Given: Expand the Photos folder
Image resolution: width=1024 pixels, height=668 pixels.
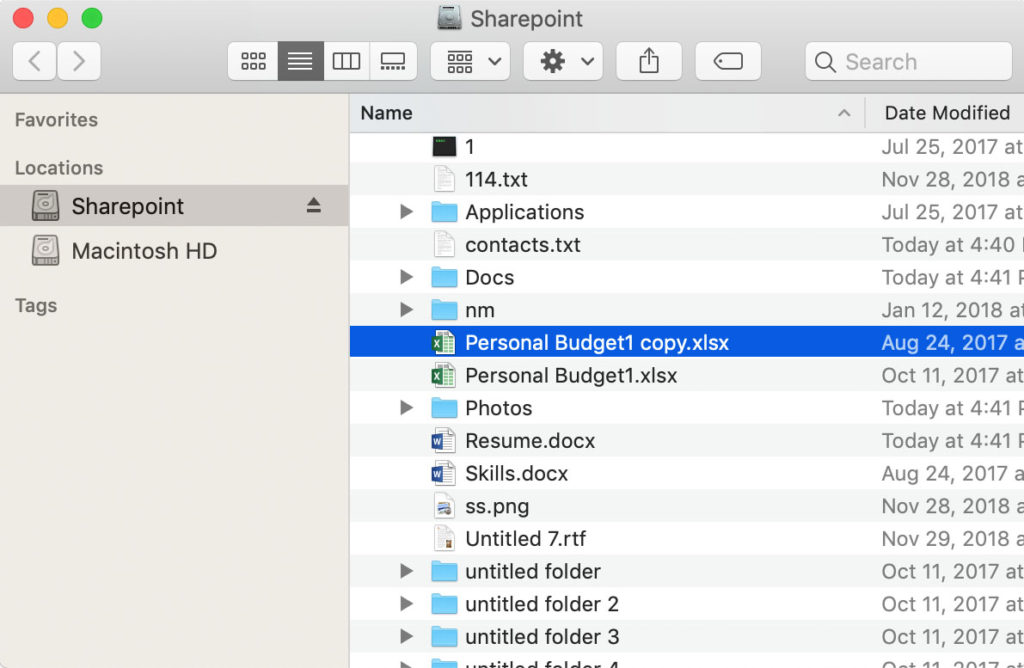Looking at the screenshot, I should click(x=405, y=407).
